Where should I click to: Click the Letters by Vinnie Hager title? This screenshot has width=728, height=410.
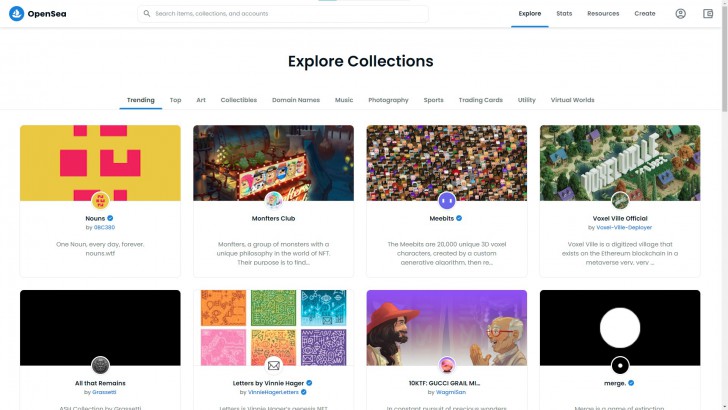268,383
